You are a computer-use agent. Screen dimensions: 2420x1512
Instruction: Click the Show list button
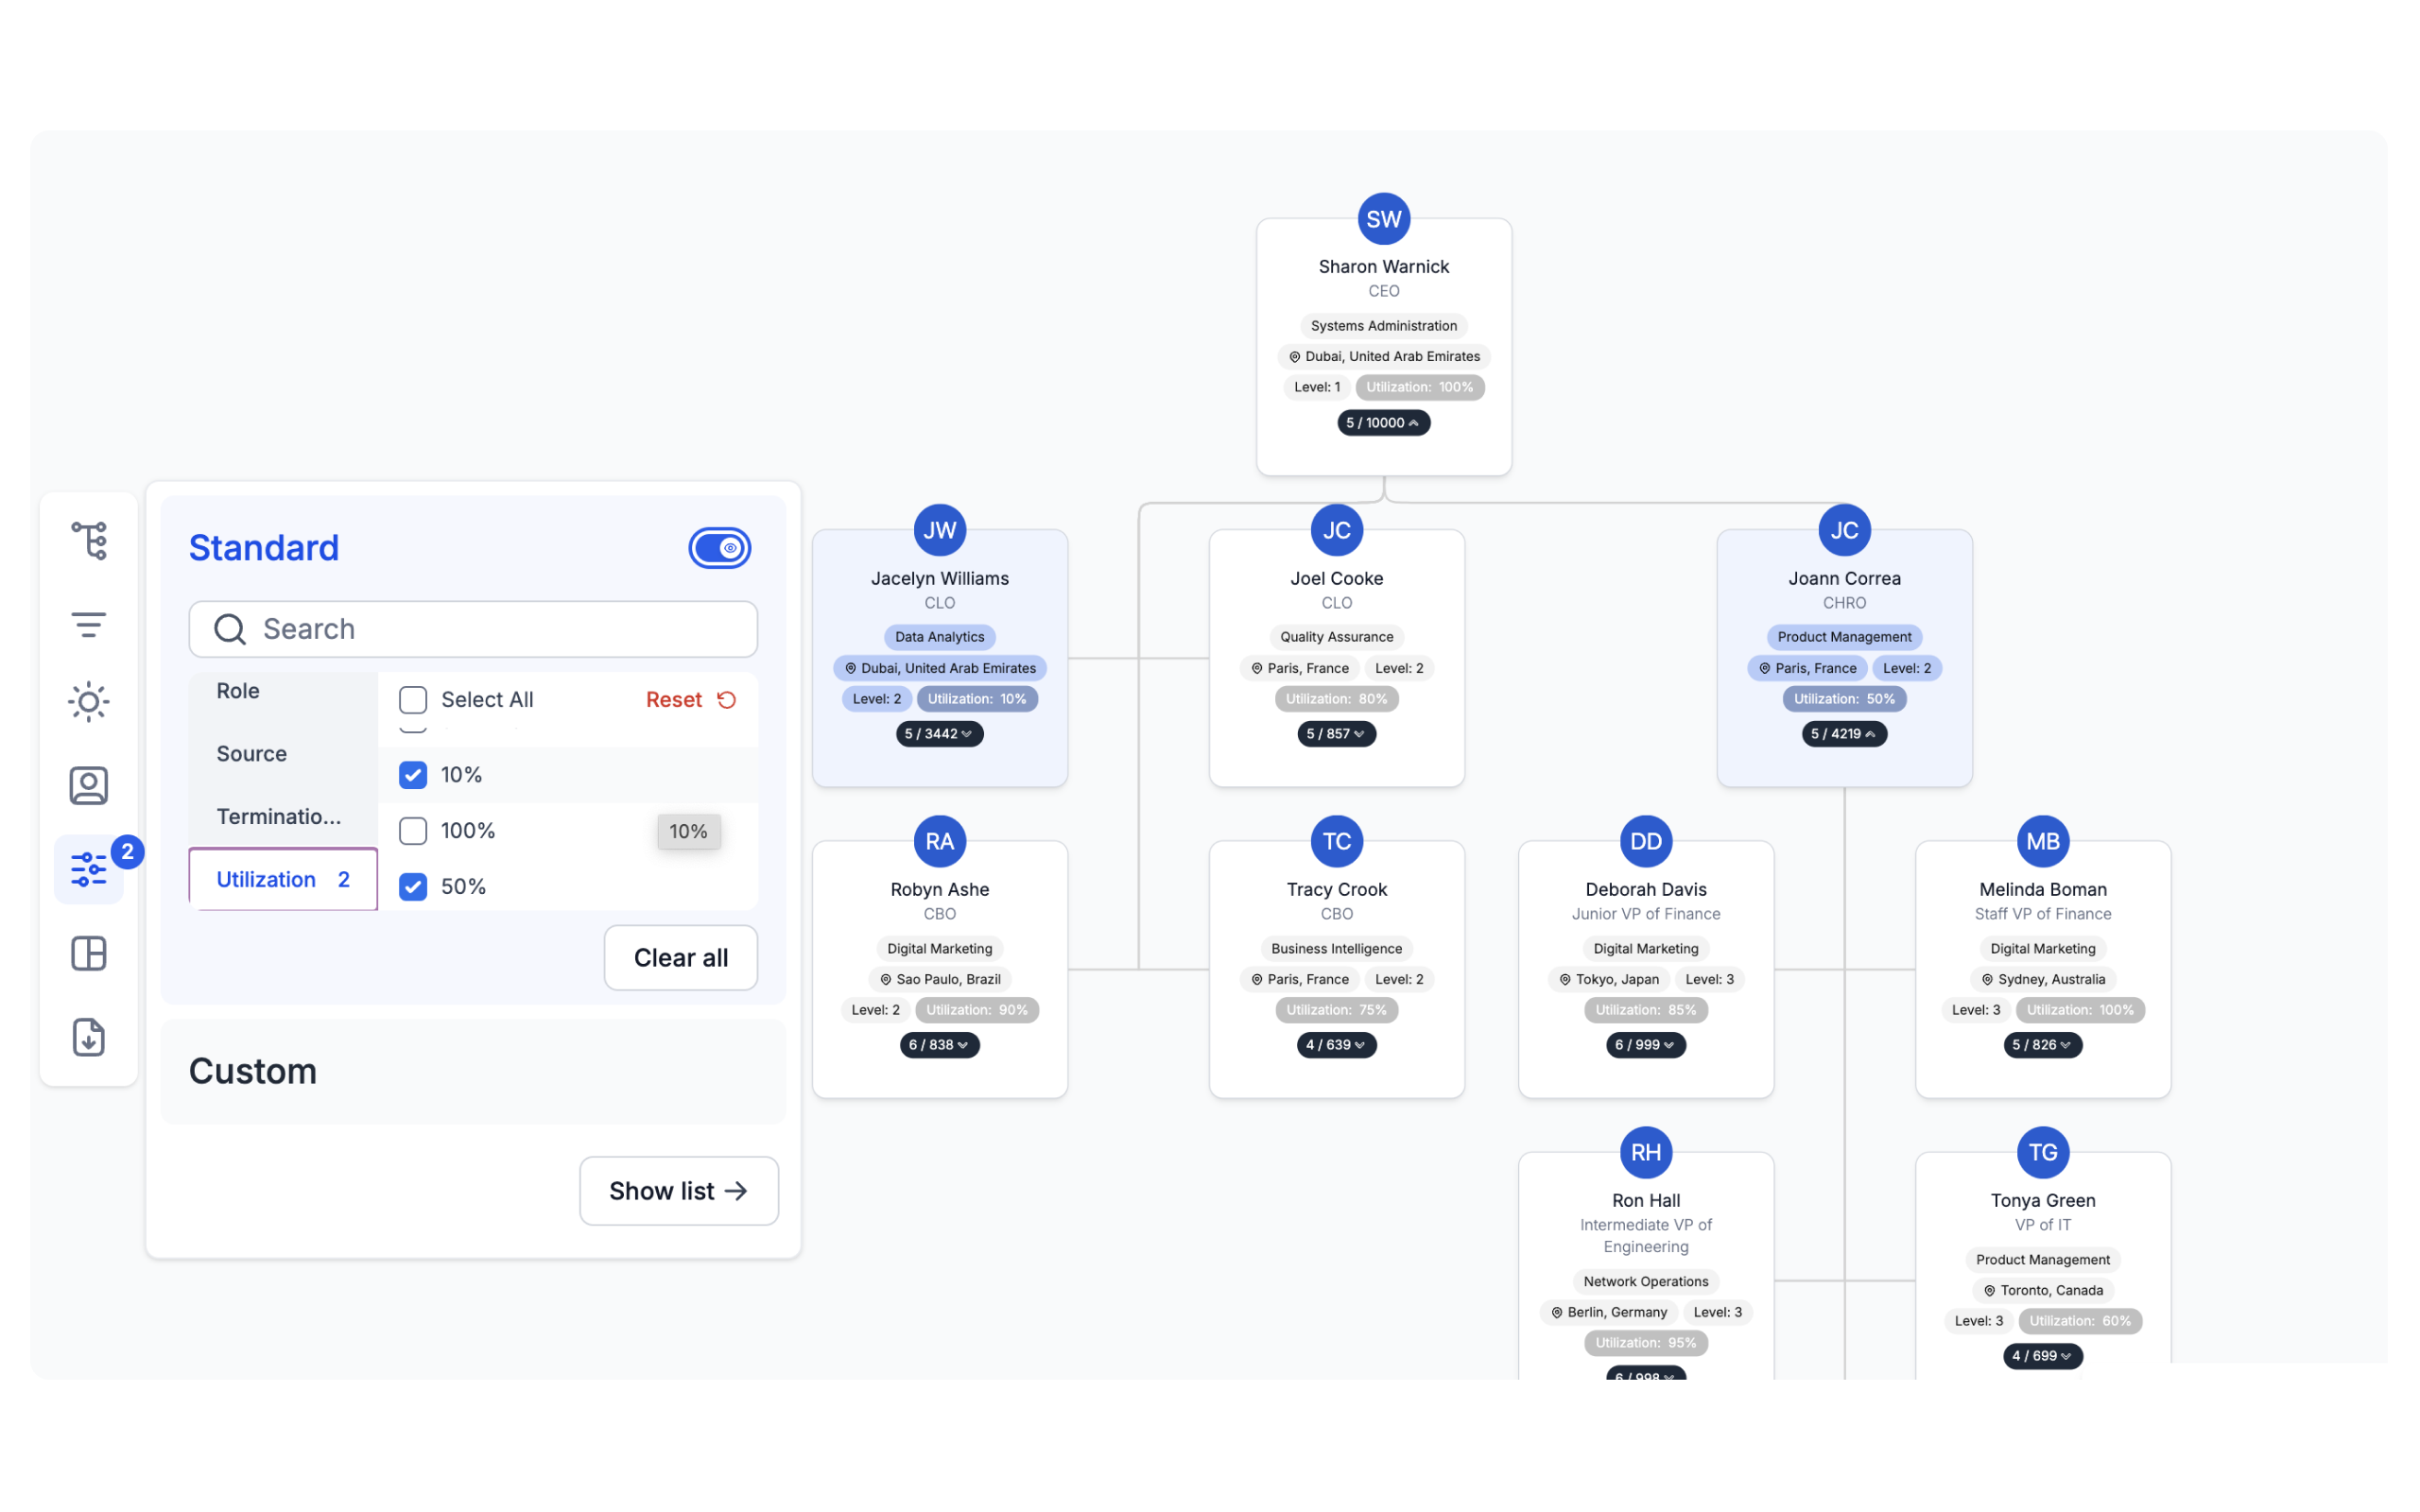pos(678,1190)
